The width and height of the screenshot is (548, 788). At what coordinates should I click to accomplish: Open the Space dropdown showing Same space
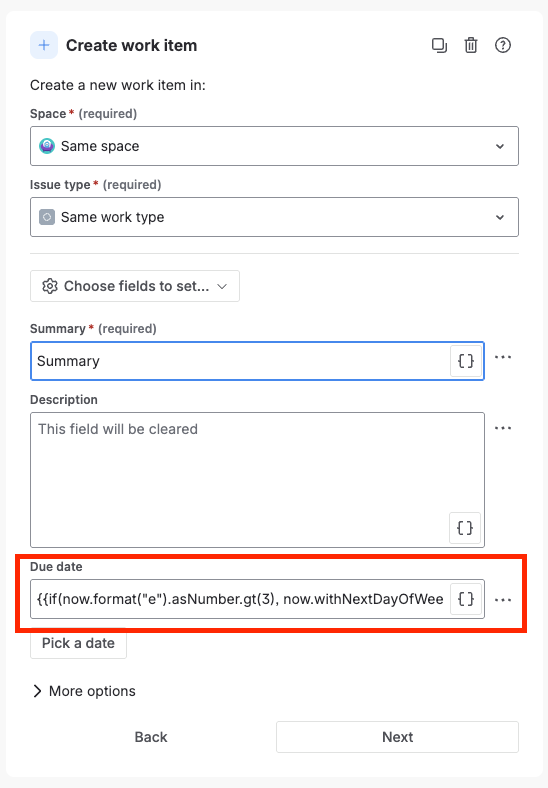pyautogui.click(x=275, y=146)
